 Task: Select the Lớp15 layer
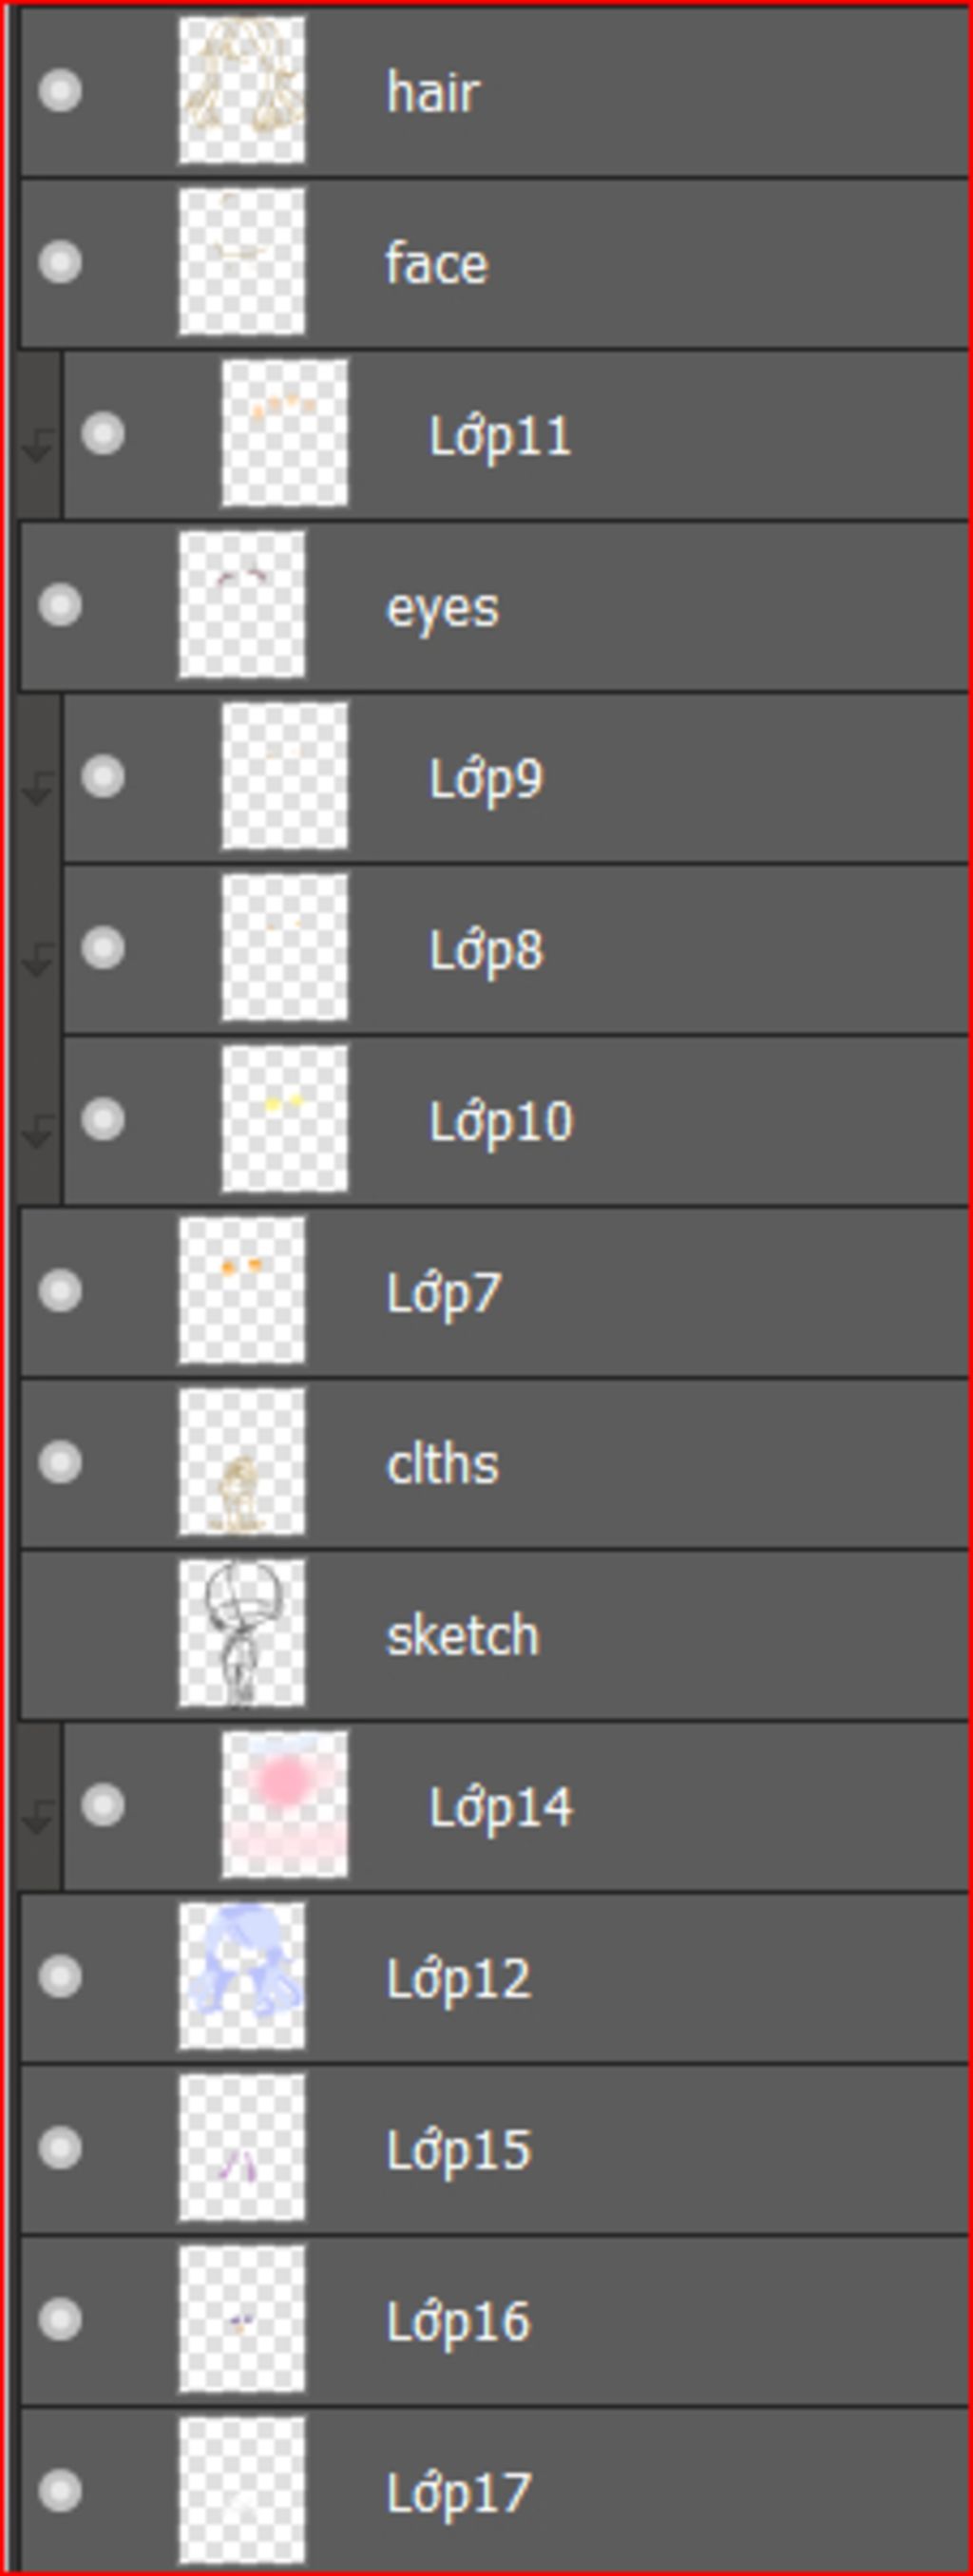494,2149
